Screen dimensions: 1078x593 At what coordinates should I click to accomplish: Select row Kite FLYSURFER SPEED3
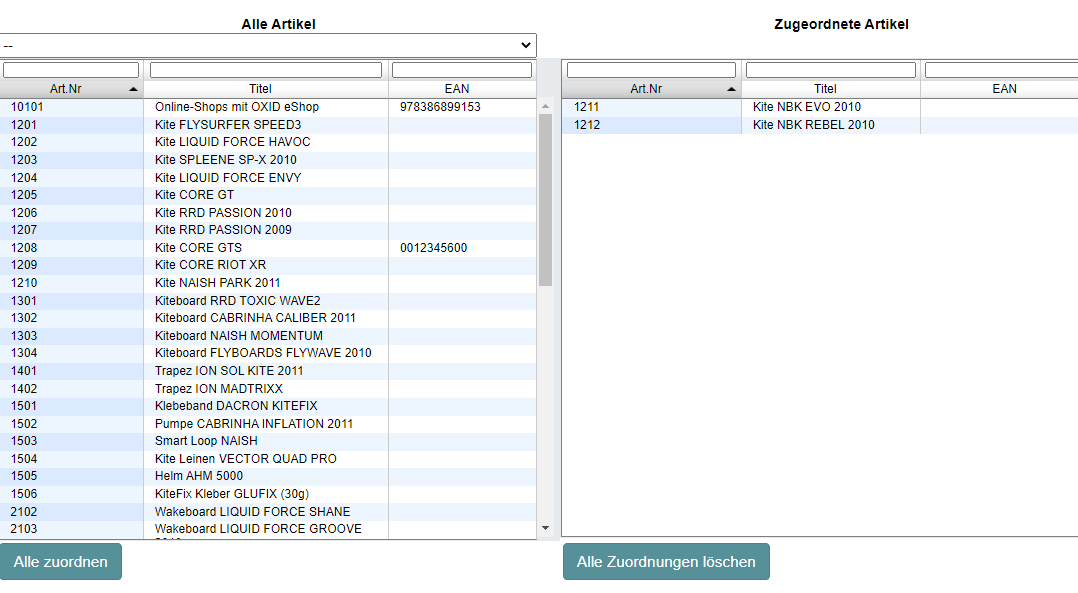[x=268, y=125]
